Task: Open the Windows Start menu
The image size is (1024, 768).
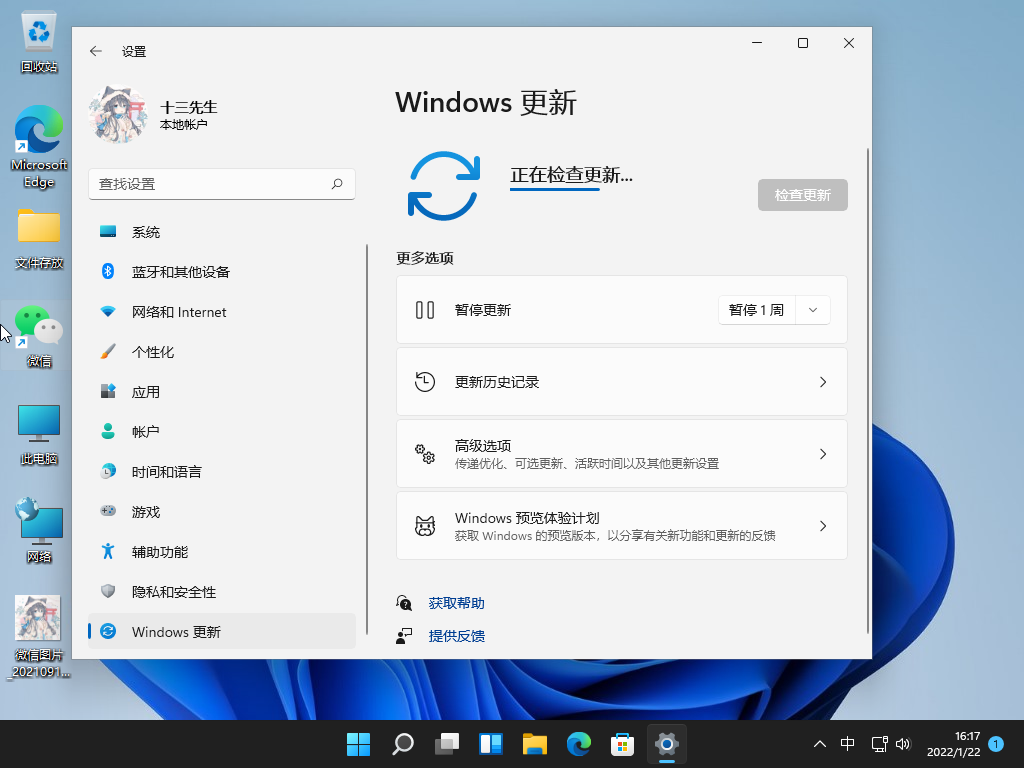Action: pos(358,744)
